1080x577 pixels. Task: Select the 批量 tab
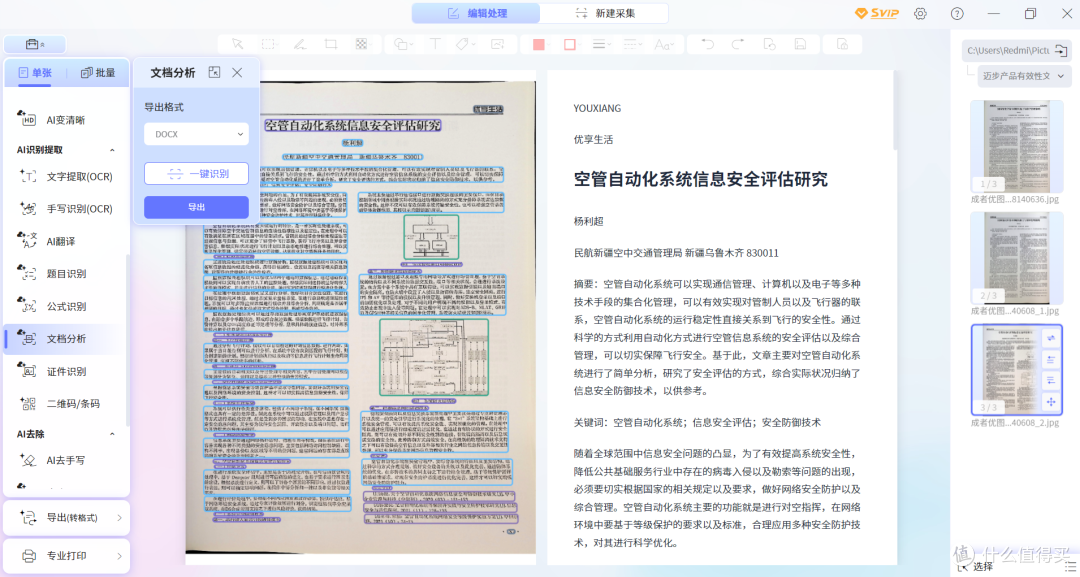coord(98,72)
